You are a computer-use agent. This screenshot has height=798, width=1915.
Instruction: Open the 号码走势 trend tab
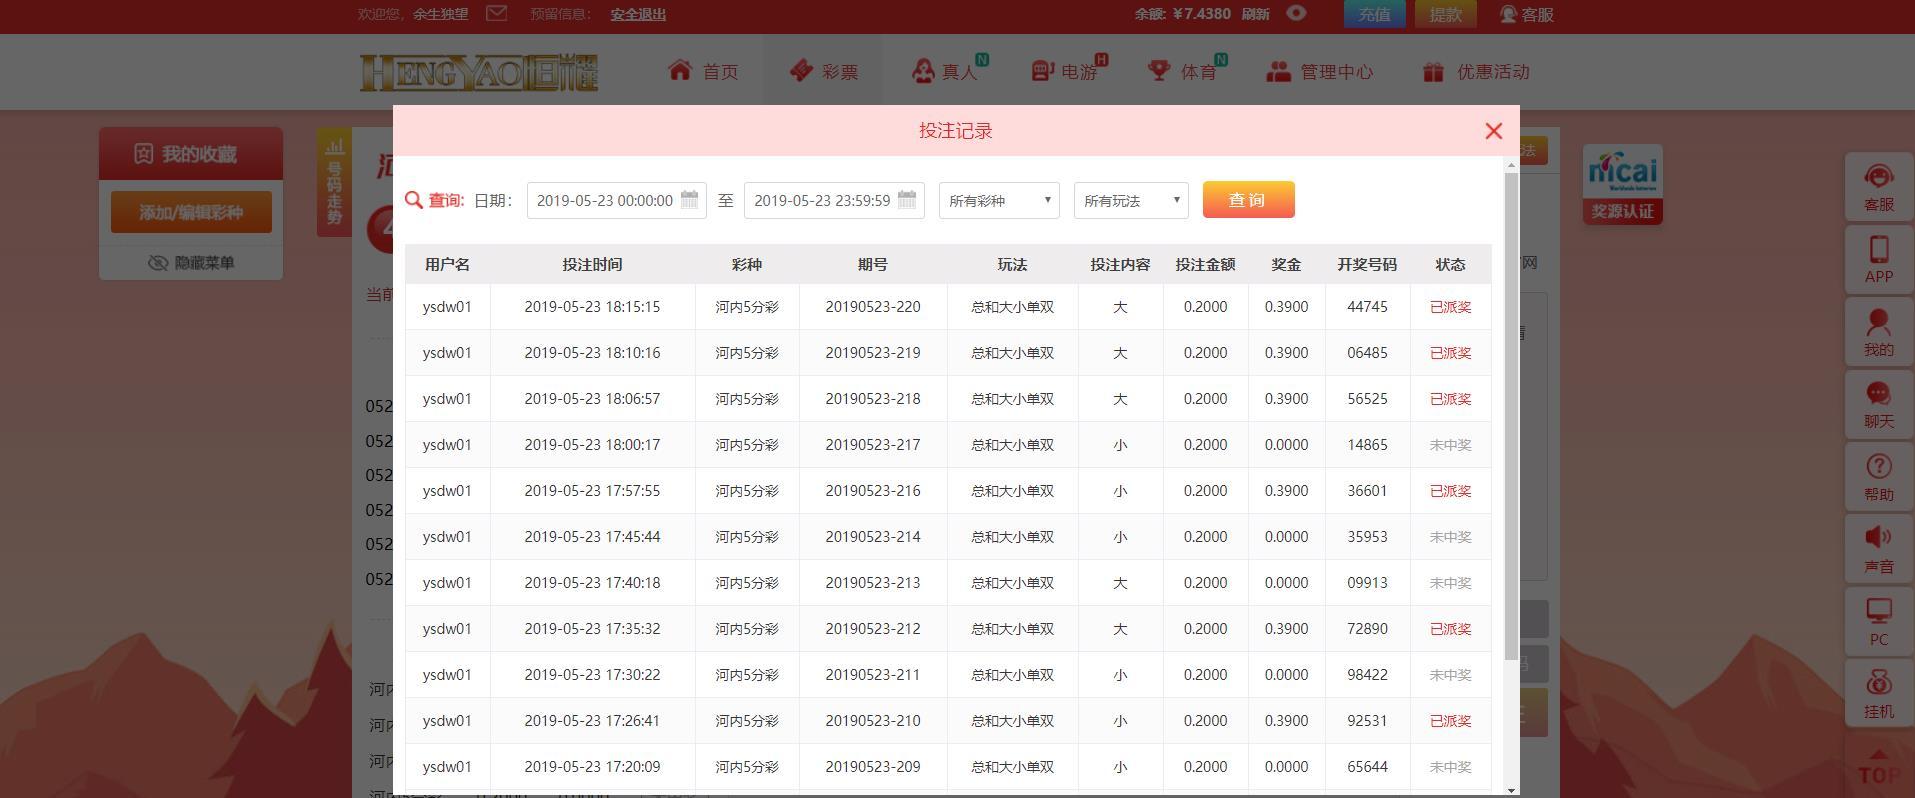pyautogui.click(x=334, y=182)
